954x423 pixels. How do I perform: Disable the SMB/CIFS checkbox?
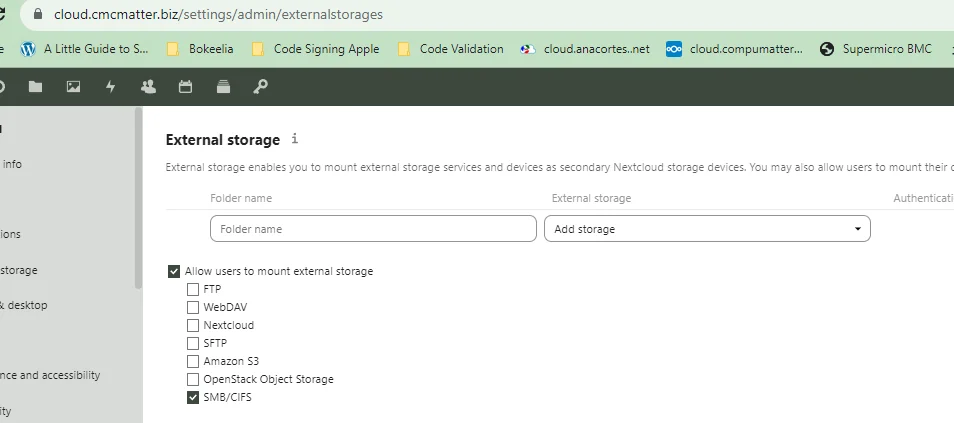point(193,397)
